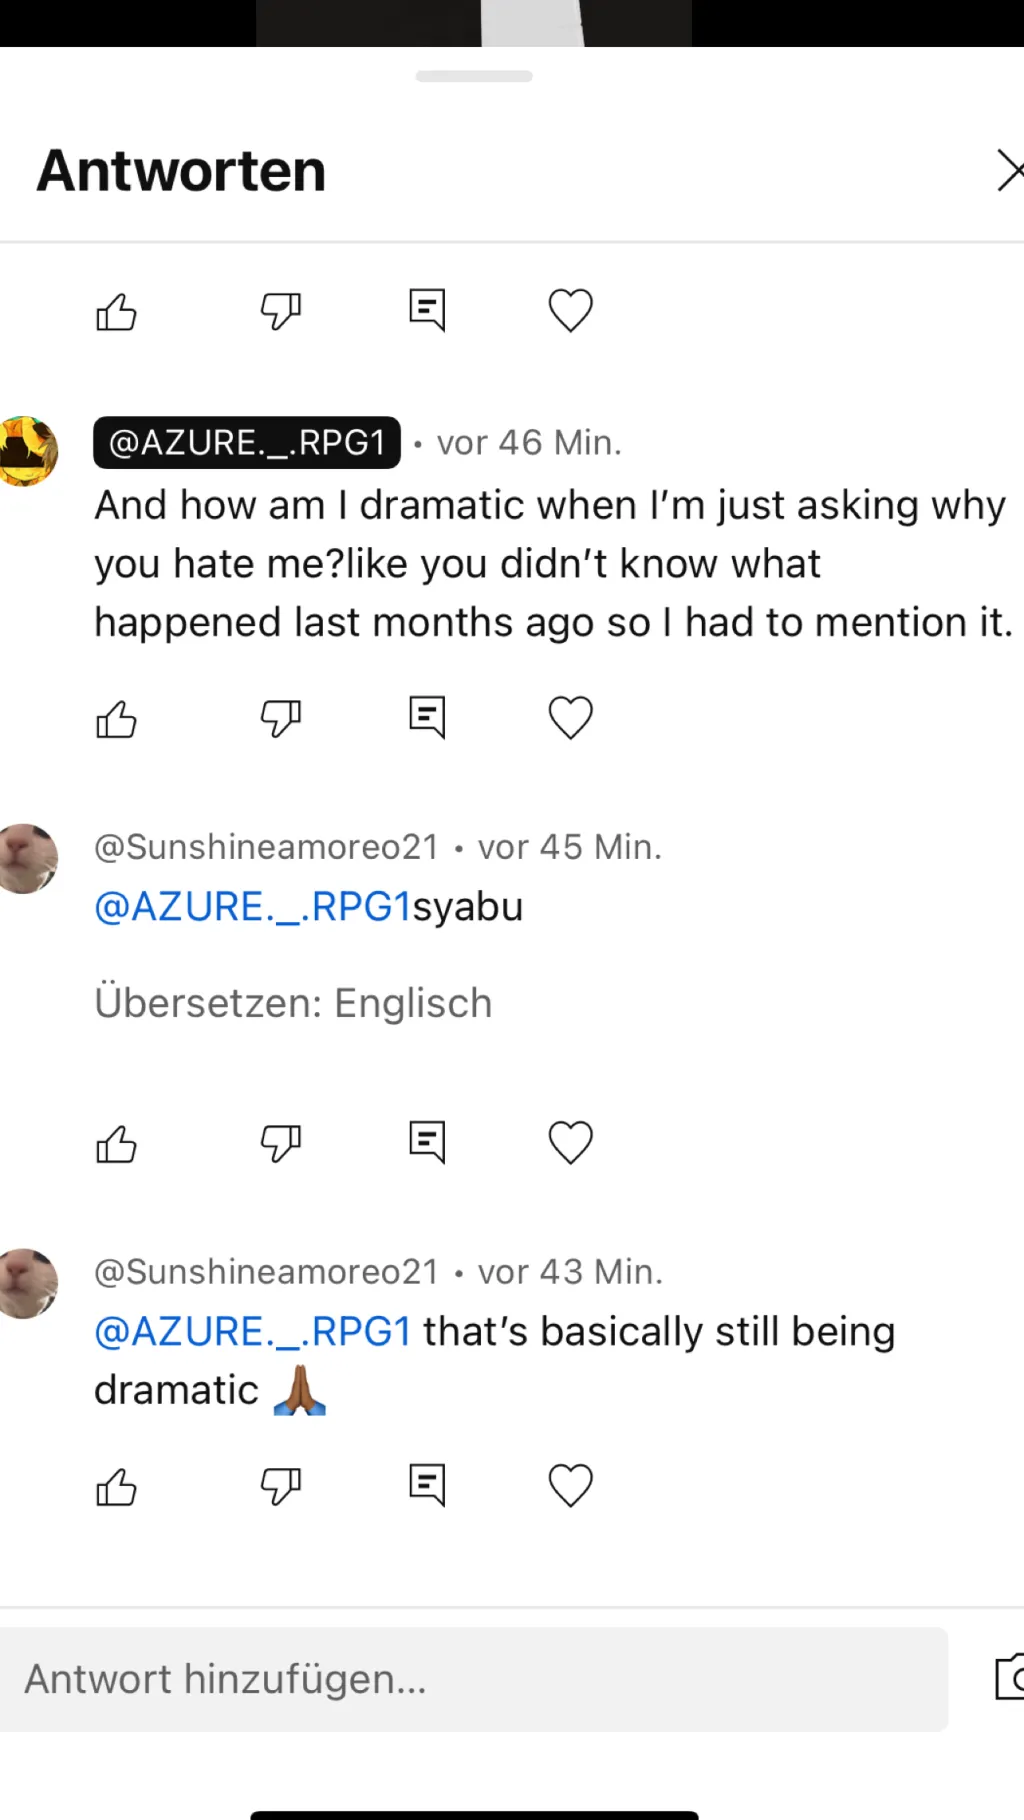Image resolution: width=1024 pixels, height=1820 pixels.
Task: Open highlighted @AZURE._.RPG1 username badge
Action: click(x=247, y=442)
